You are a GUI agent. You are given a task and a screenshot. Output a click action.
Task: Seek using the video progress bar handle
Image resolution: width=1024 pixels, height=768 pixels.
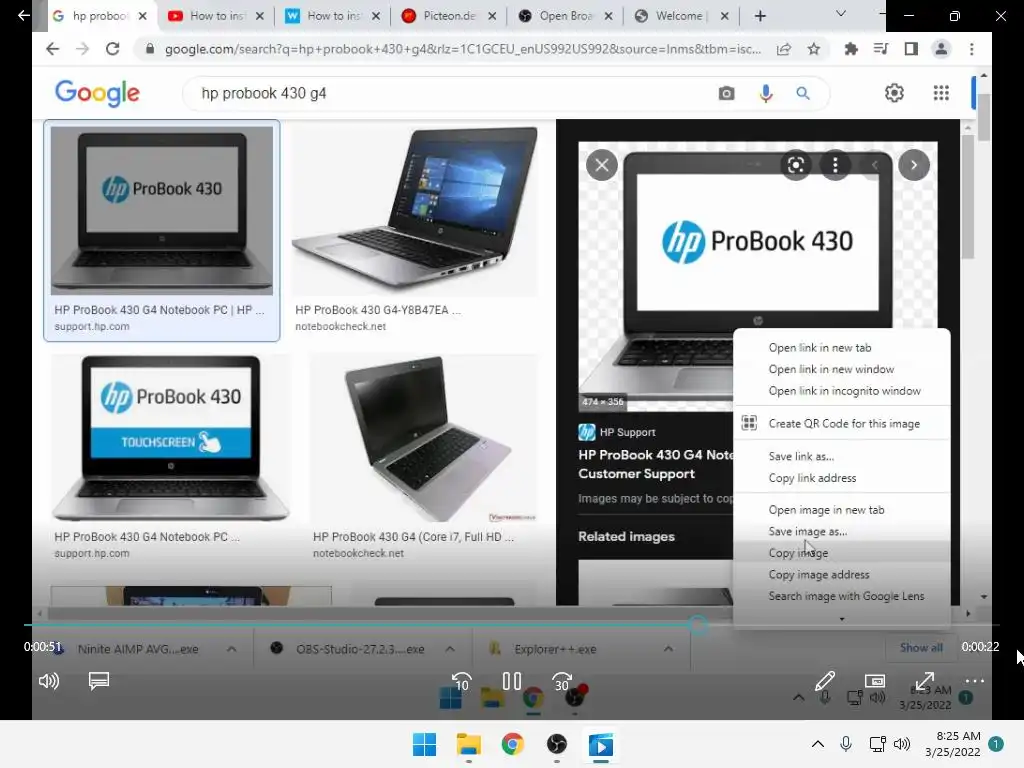click(697, 625)
